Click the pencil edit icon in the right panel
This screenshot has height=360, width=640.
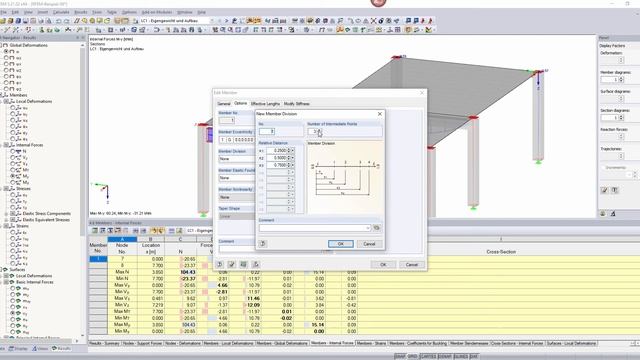[604, 190]
